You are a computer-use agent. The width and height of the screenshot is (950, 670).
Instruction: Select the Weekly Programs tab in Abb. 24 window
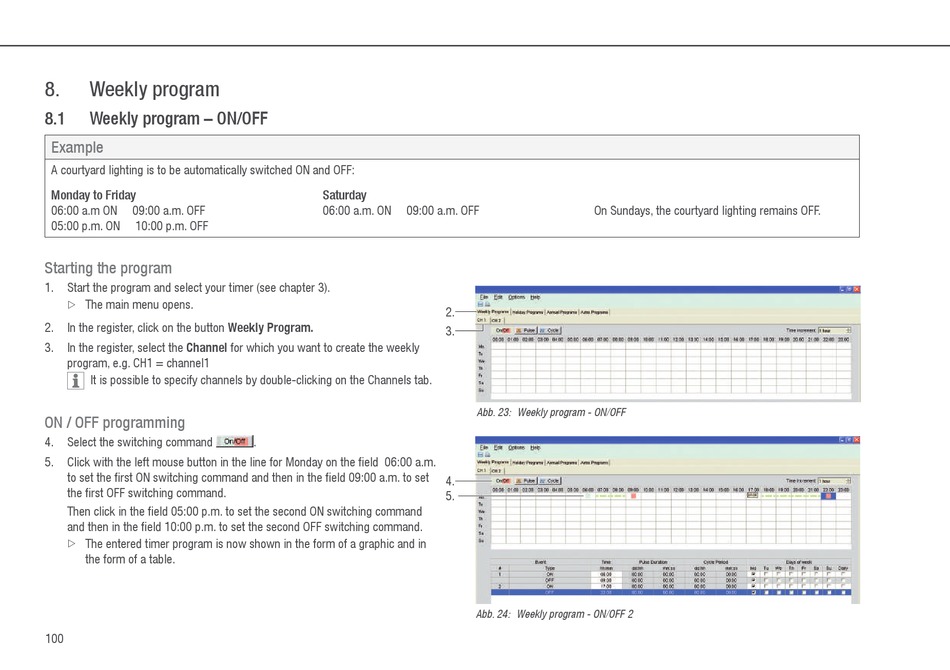[493, 462]
